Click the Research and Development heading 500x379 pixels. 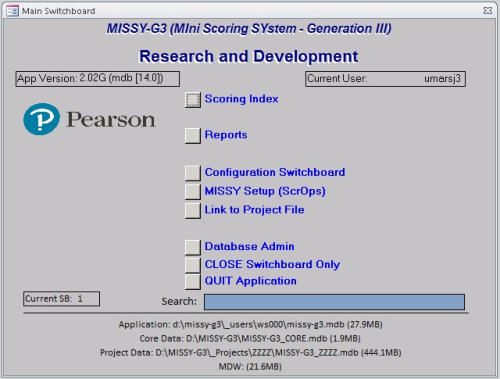[x=249, y=56]
